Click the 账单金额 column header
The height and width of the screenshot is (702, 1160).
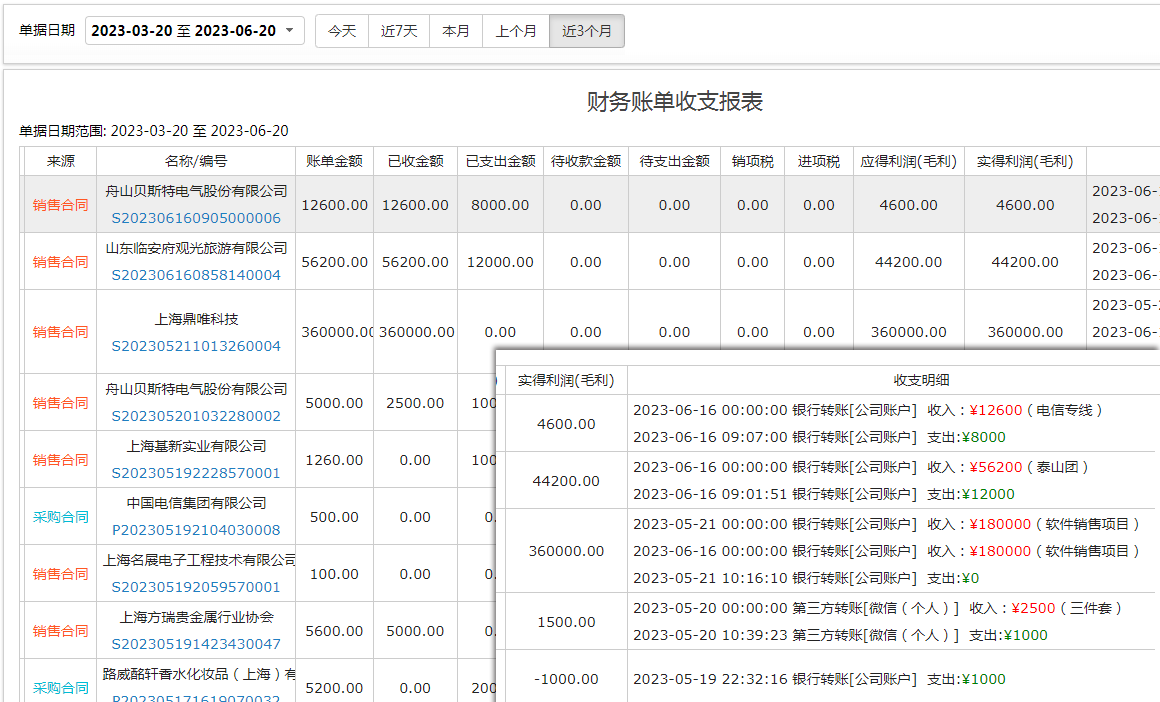[x=334, y=161]
